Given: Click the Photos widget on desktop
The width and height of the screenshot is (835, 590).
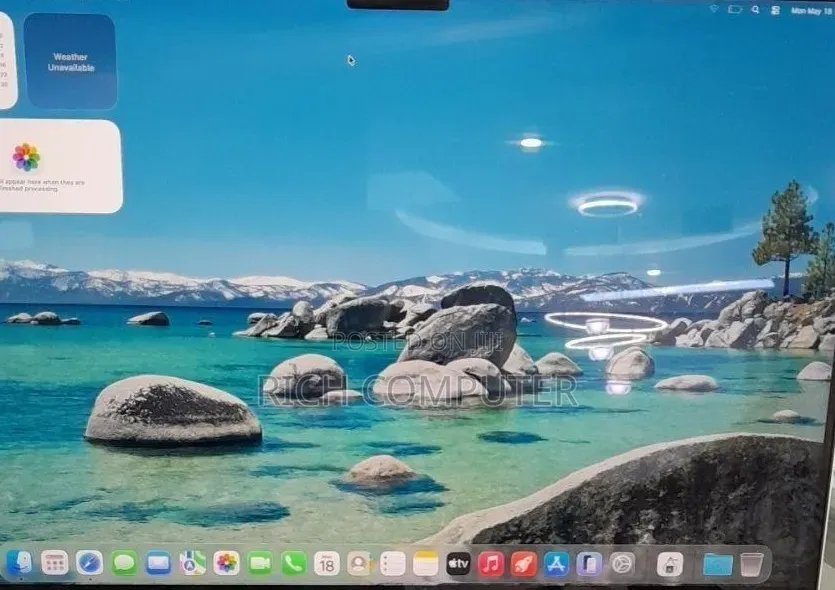Looking at the screenshot, I should [x=60, y=166].
